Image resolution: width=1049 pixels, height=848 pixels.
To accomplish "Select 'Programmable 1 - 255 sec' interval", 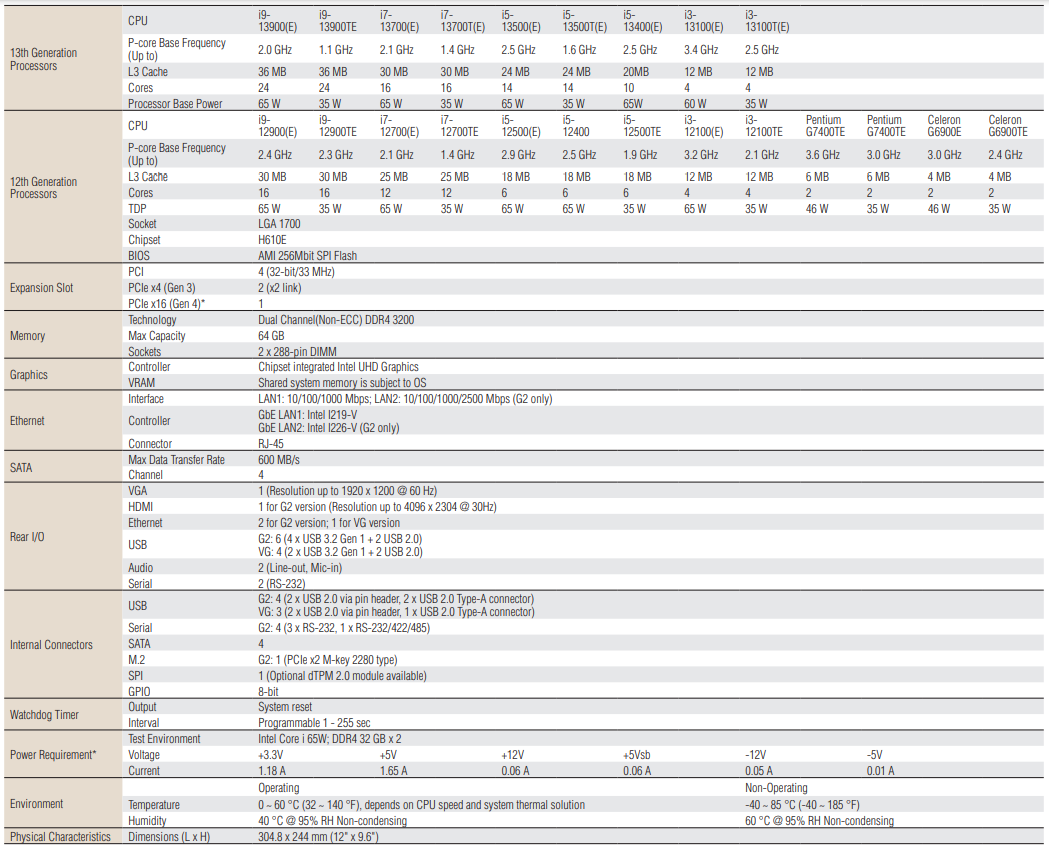I will [314, 723].
